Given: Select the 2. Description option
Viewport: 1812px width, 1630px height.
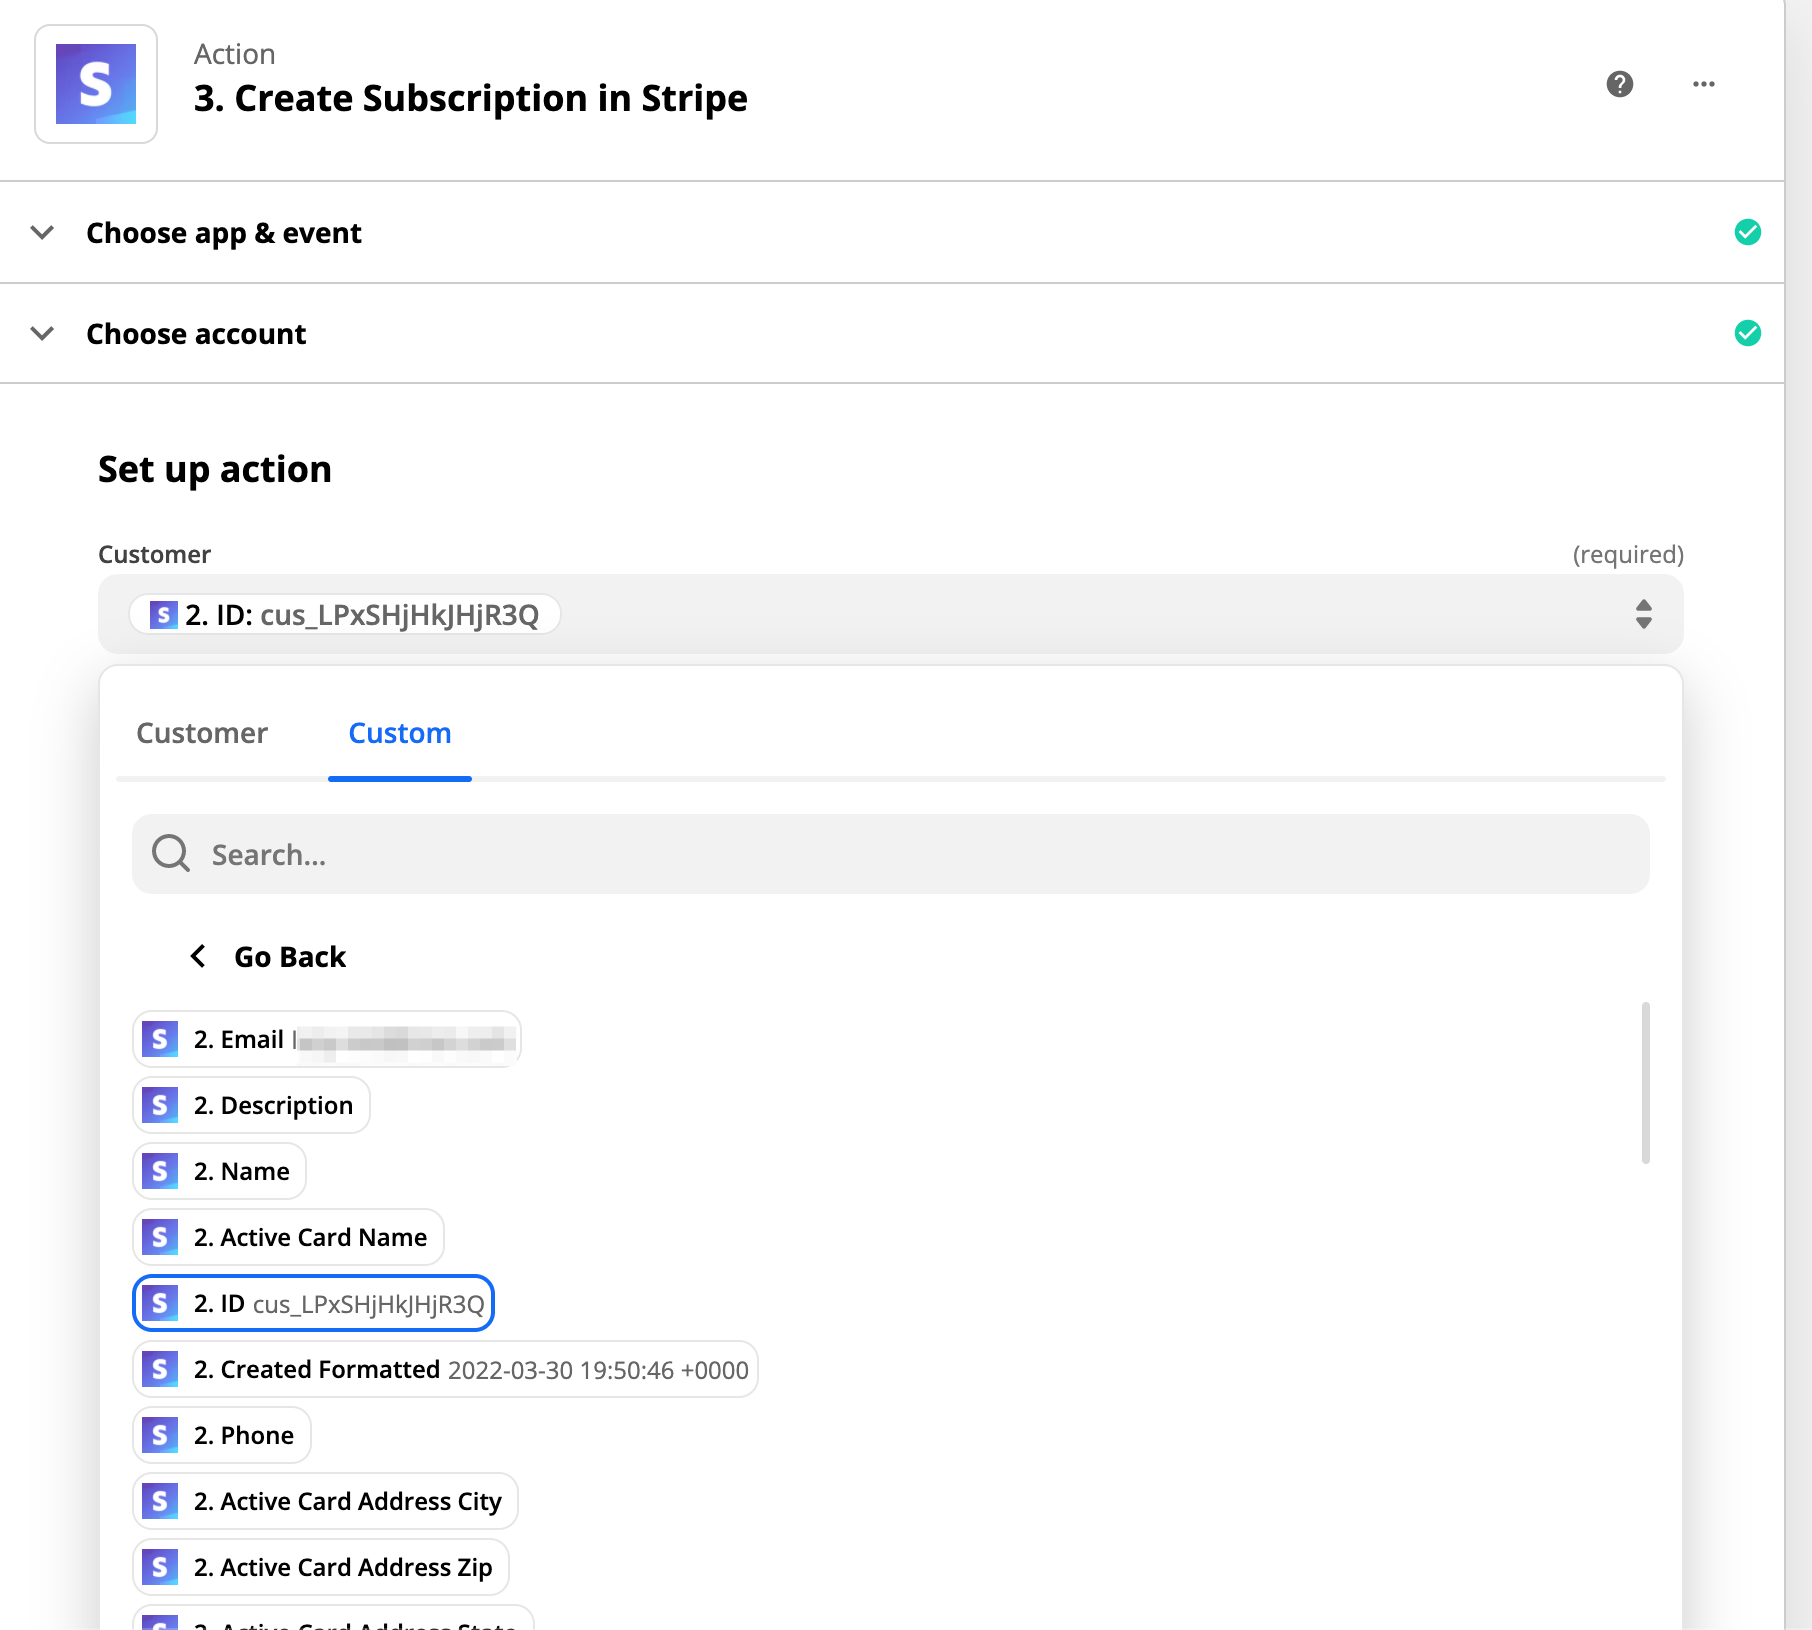Looking at the screenshot, I should click(251, 1105).
